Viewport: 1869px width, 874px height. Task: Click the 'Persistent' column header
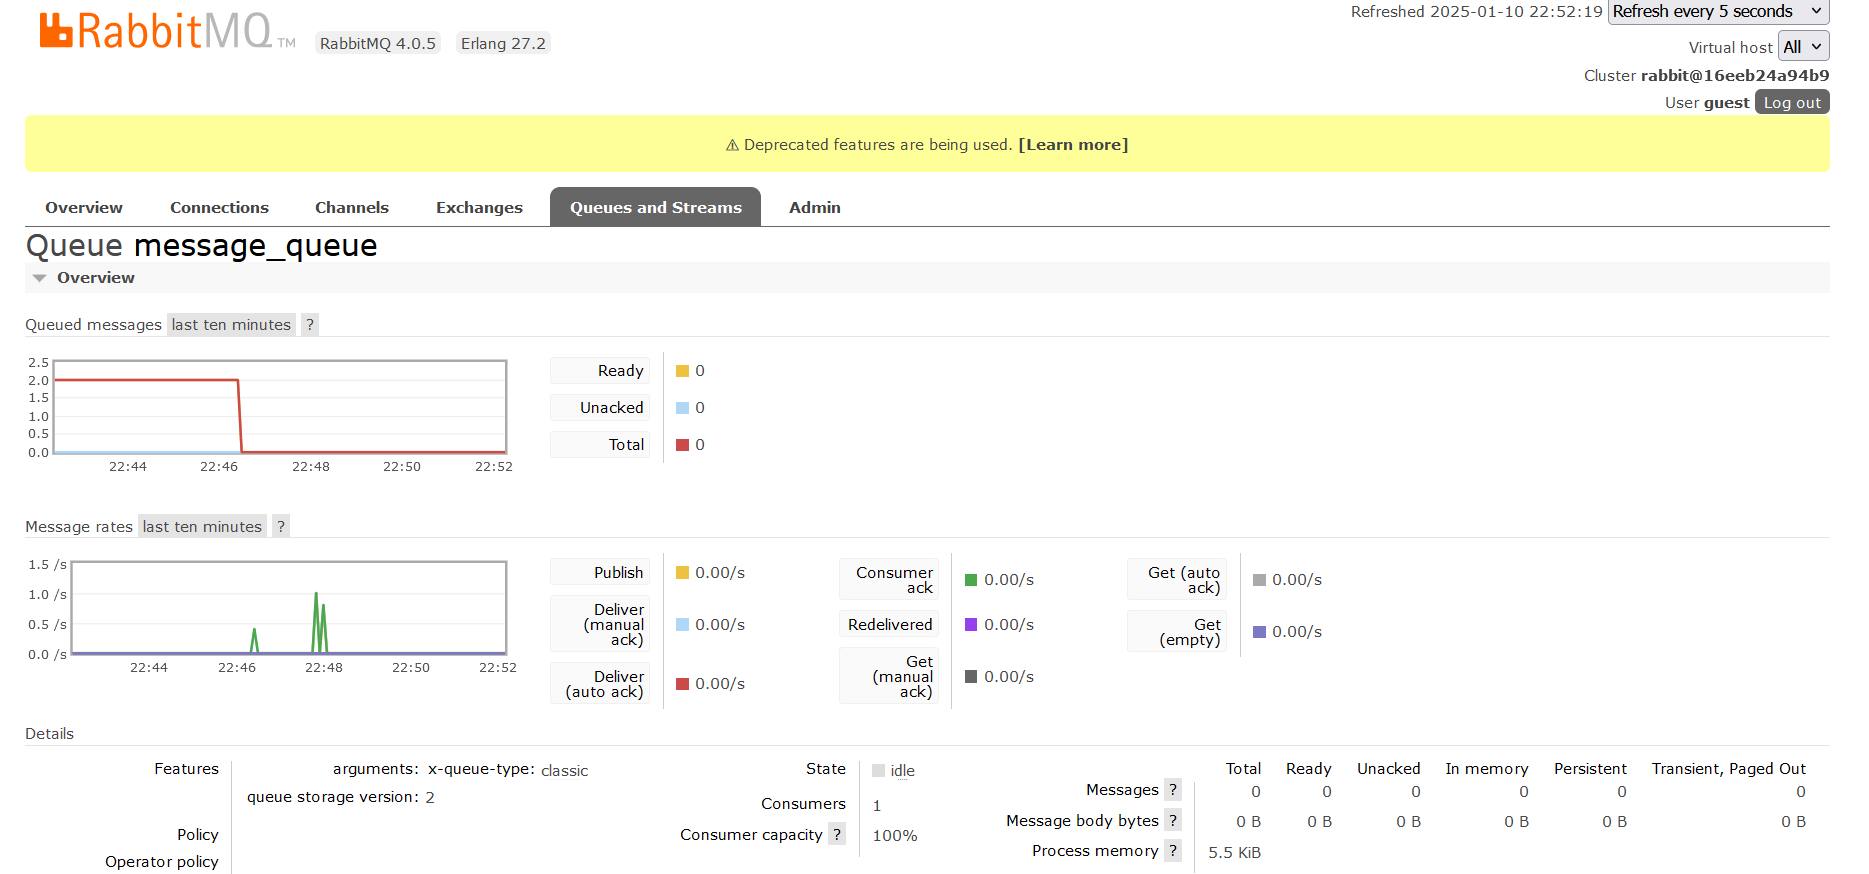point(1590,769)
